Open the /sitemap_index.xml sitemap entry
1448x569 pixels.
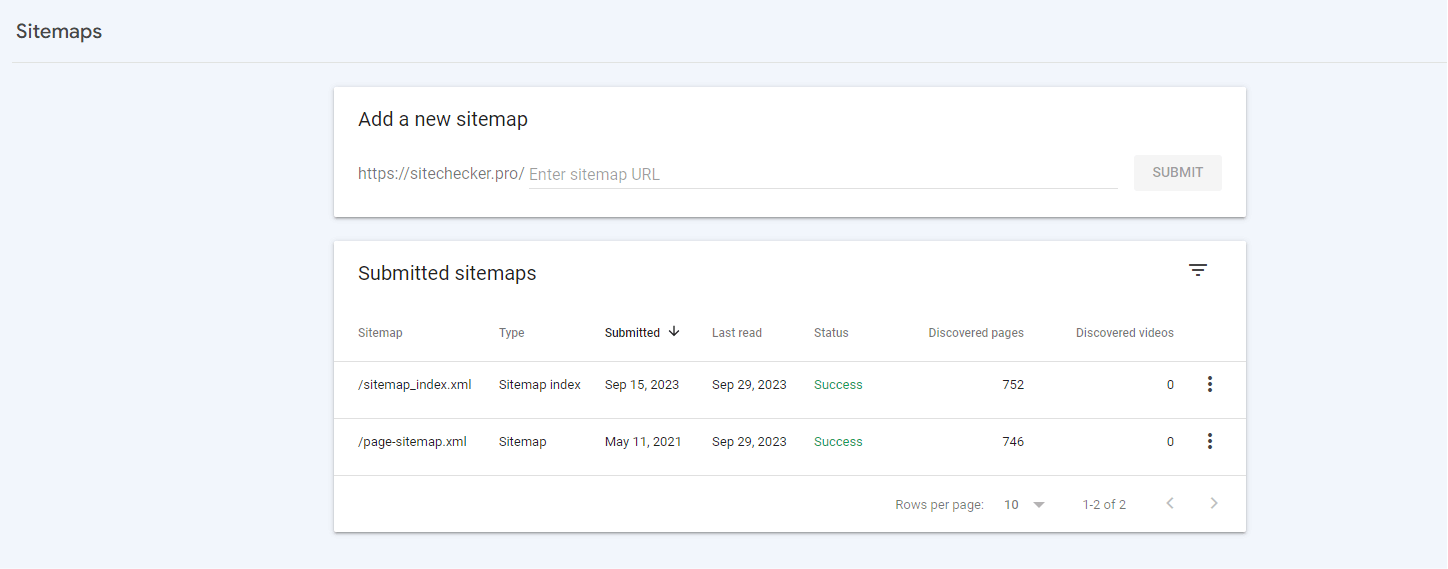coord(414,385)
